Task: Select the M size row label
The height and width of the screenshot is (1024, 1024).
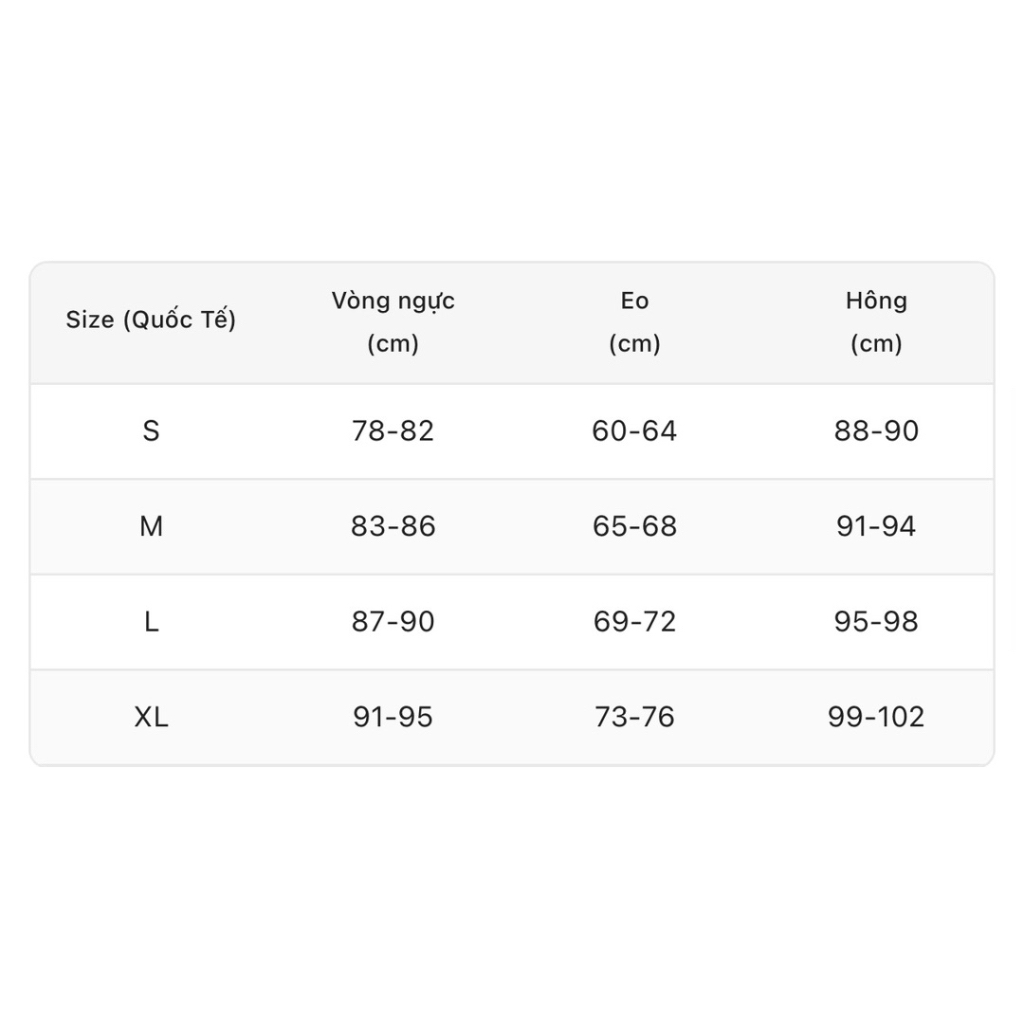Action: click(x=151, y=526)
